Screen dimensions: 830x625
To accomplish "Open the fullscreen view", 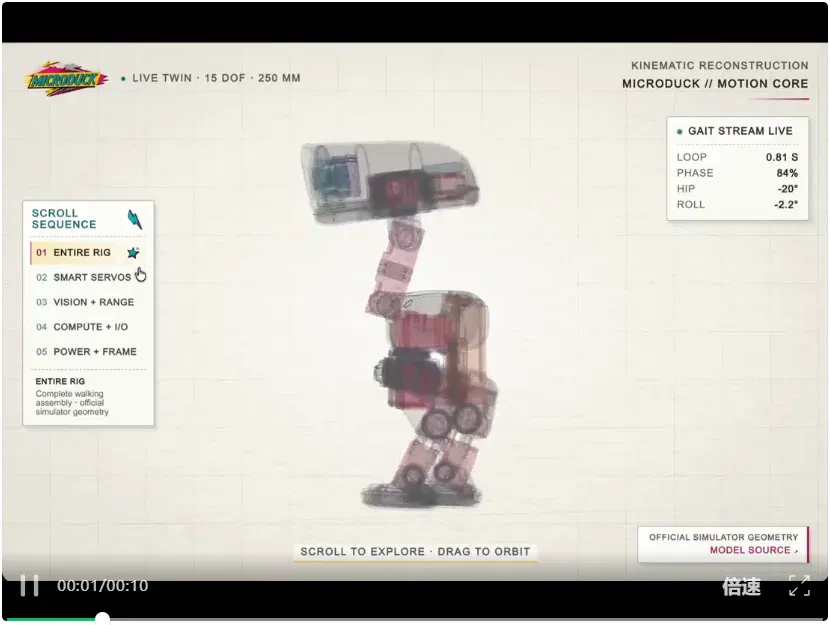I will pyautogui.click(x=799, y=586).
